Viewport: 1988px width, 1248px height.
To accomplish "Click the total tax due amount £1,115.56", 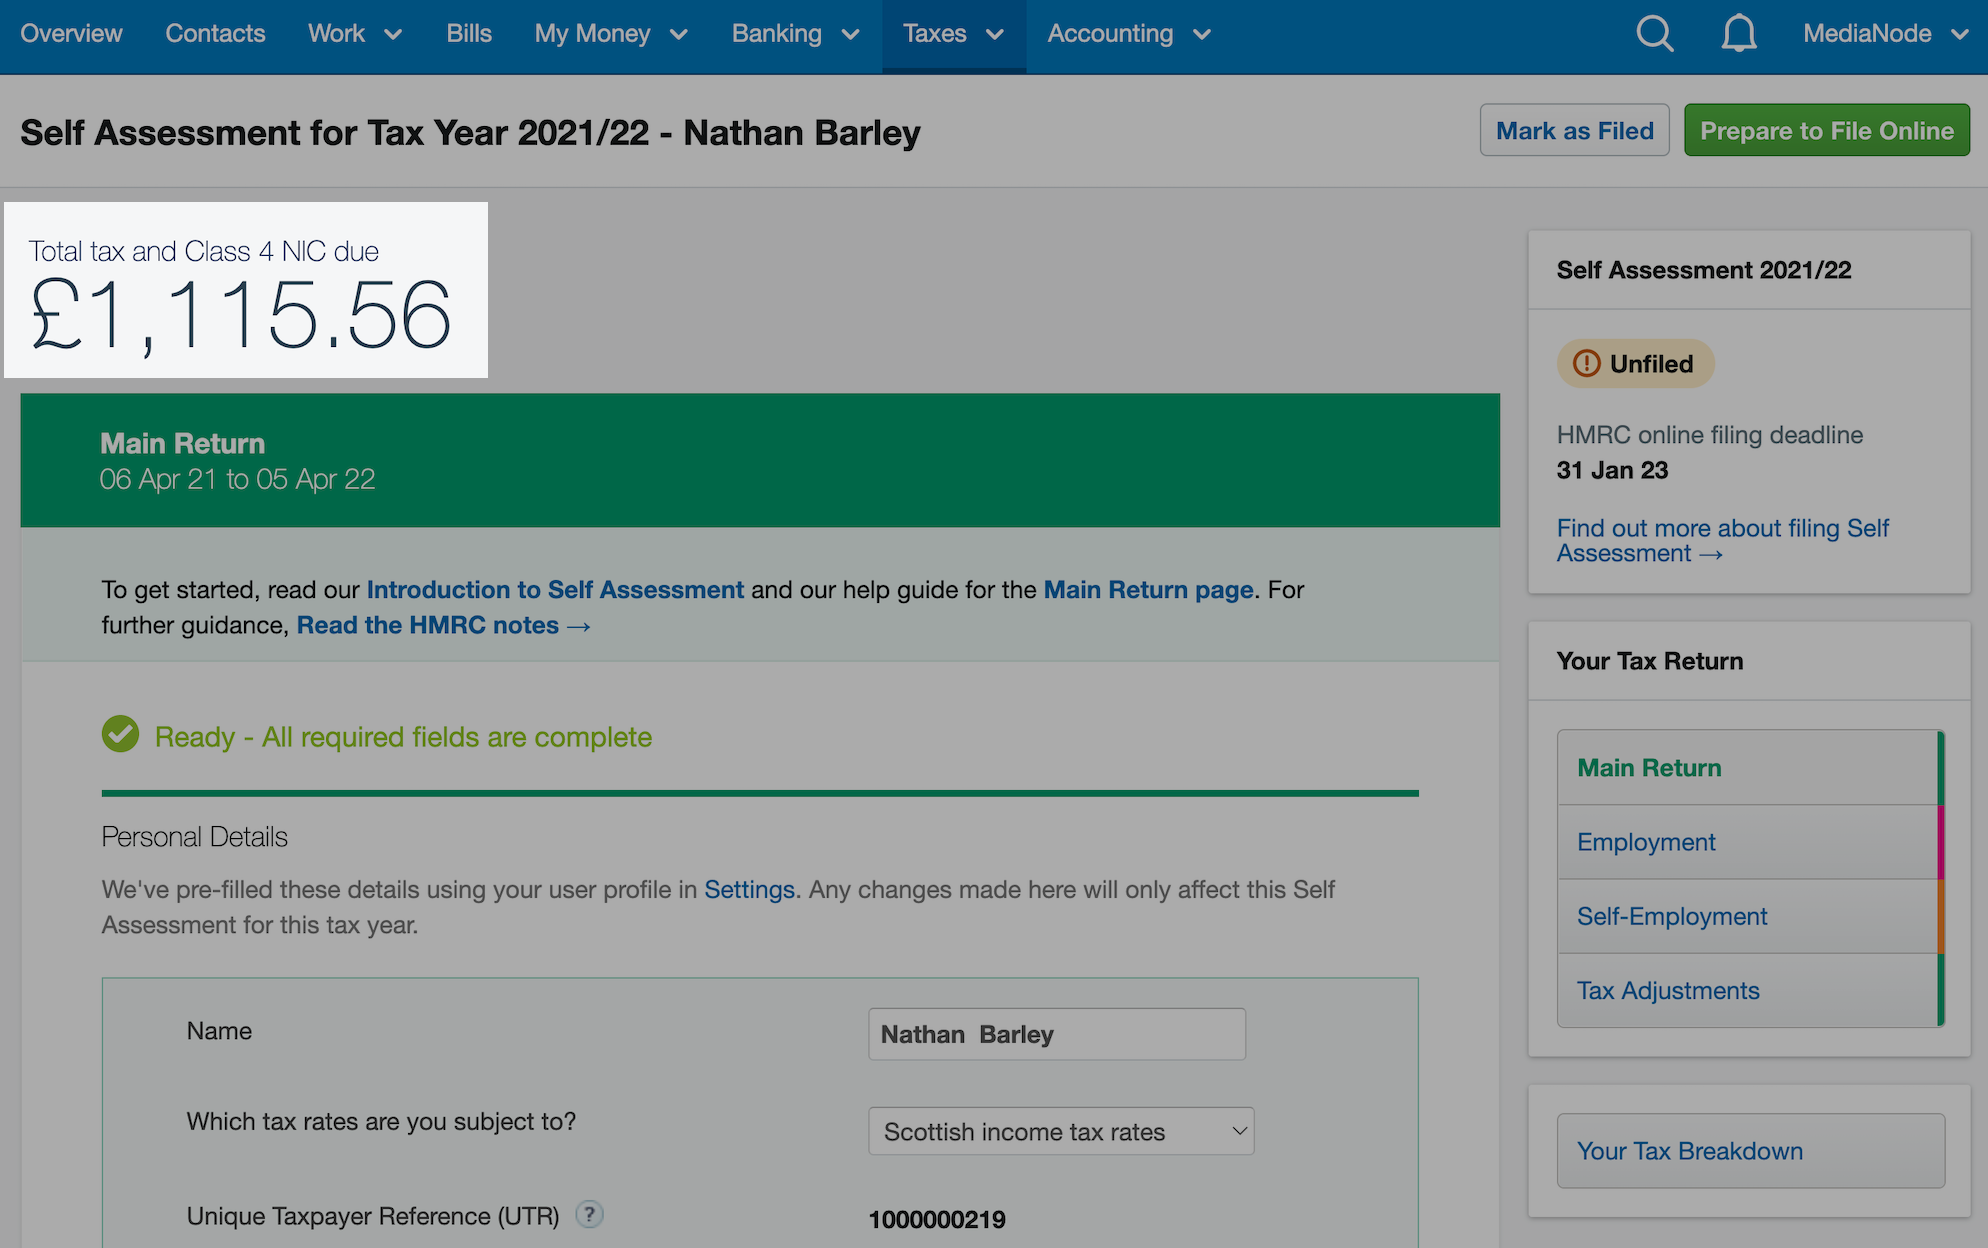I will (x=240, y=315).
